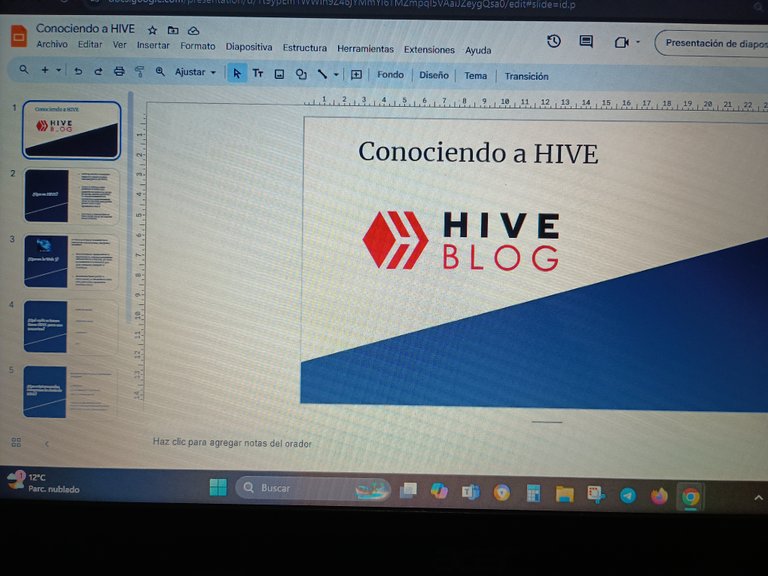Open File Explorer from the taskbar
The image size is (768, 576).
pyautogui.click(x=564, y=494)
